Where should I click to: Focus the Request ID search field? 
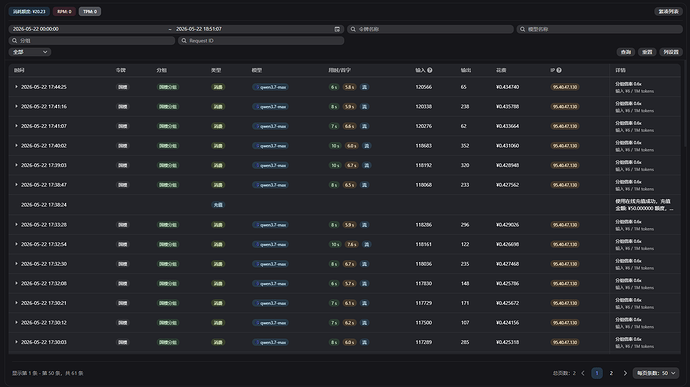pos(261,41)
